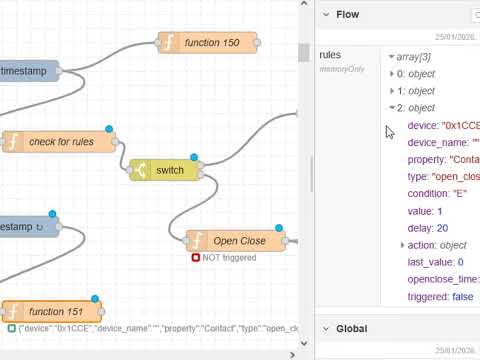480x360 pixels.
Task: Click the function 151 JSON status text
Action: click(158, 329)
